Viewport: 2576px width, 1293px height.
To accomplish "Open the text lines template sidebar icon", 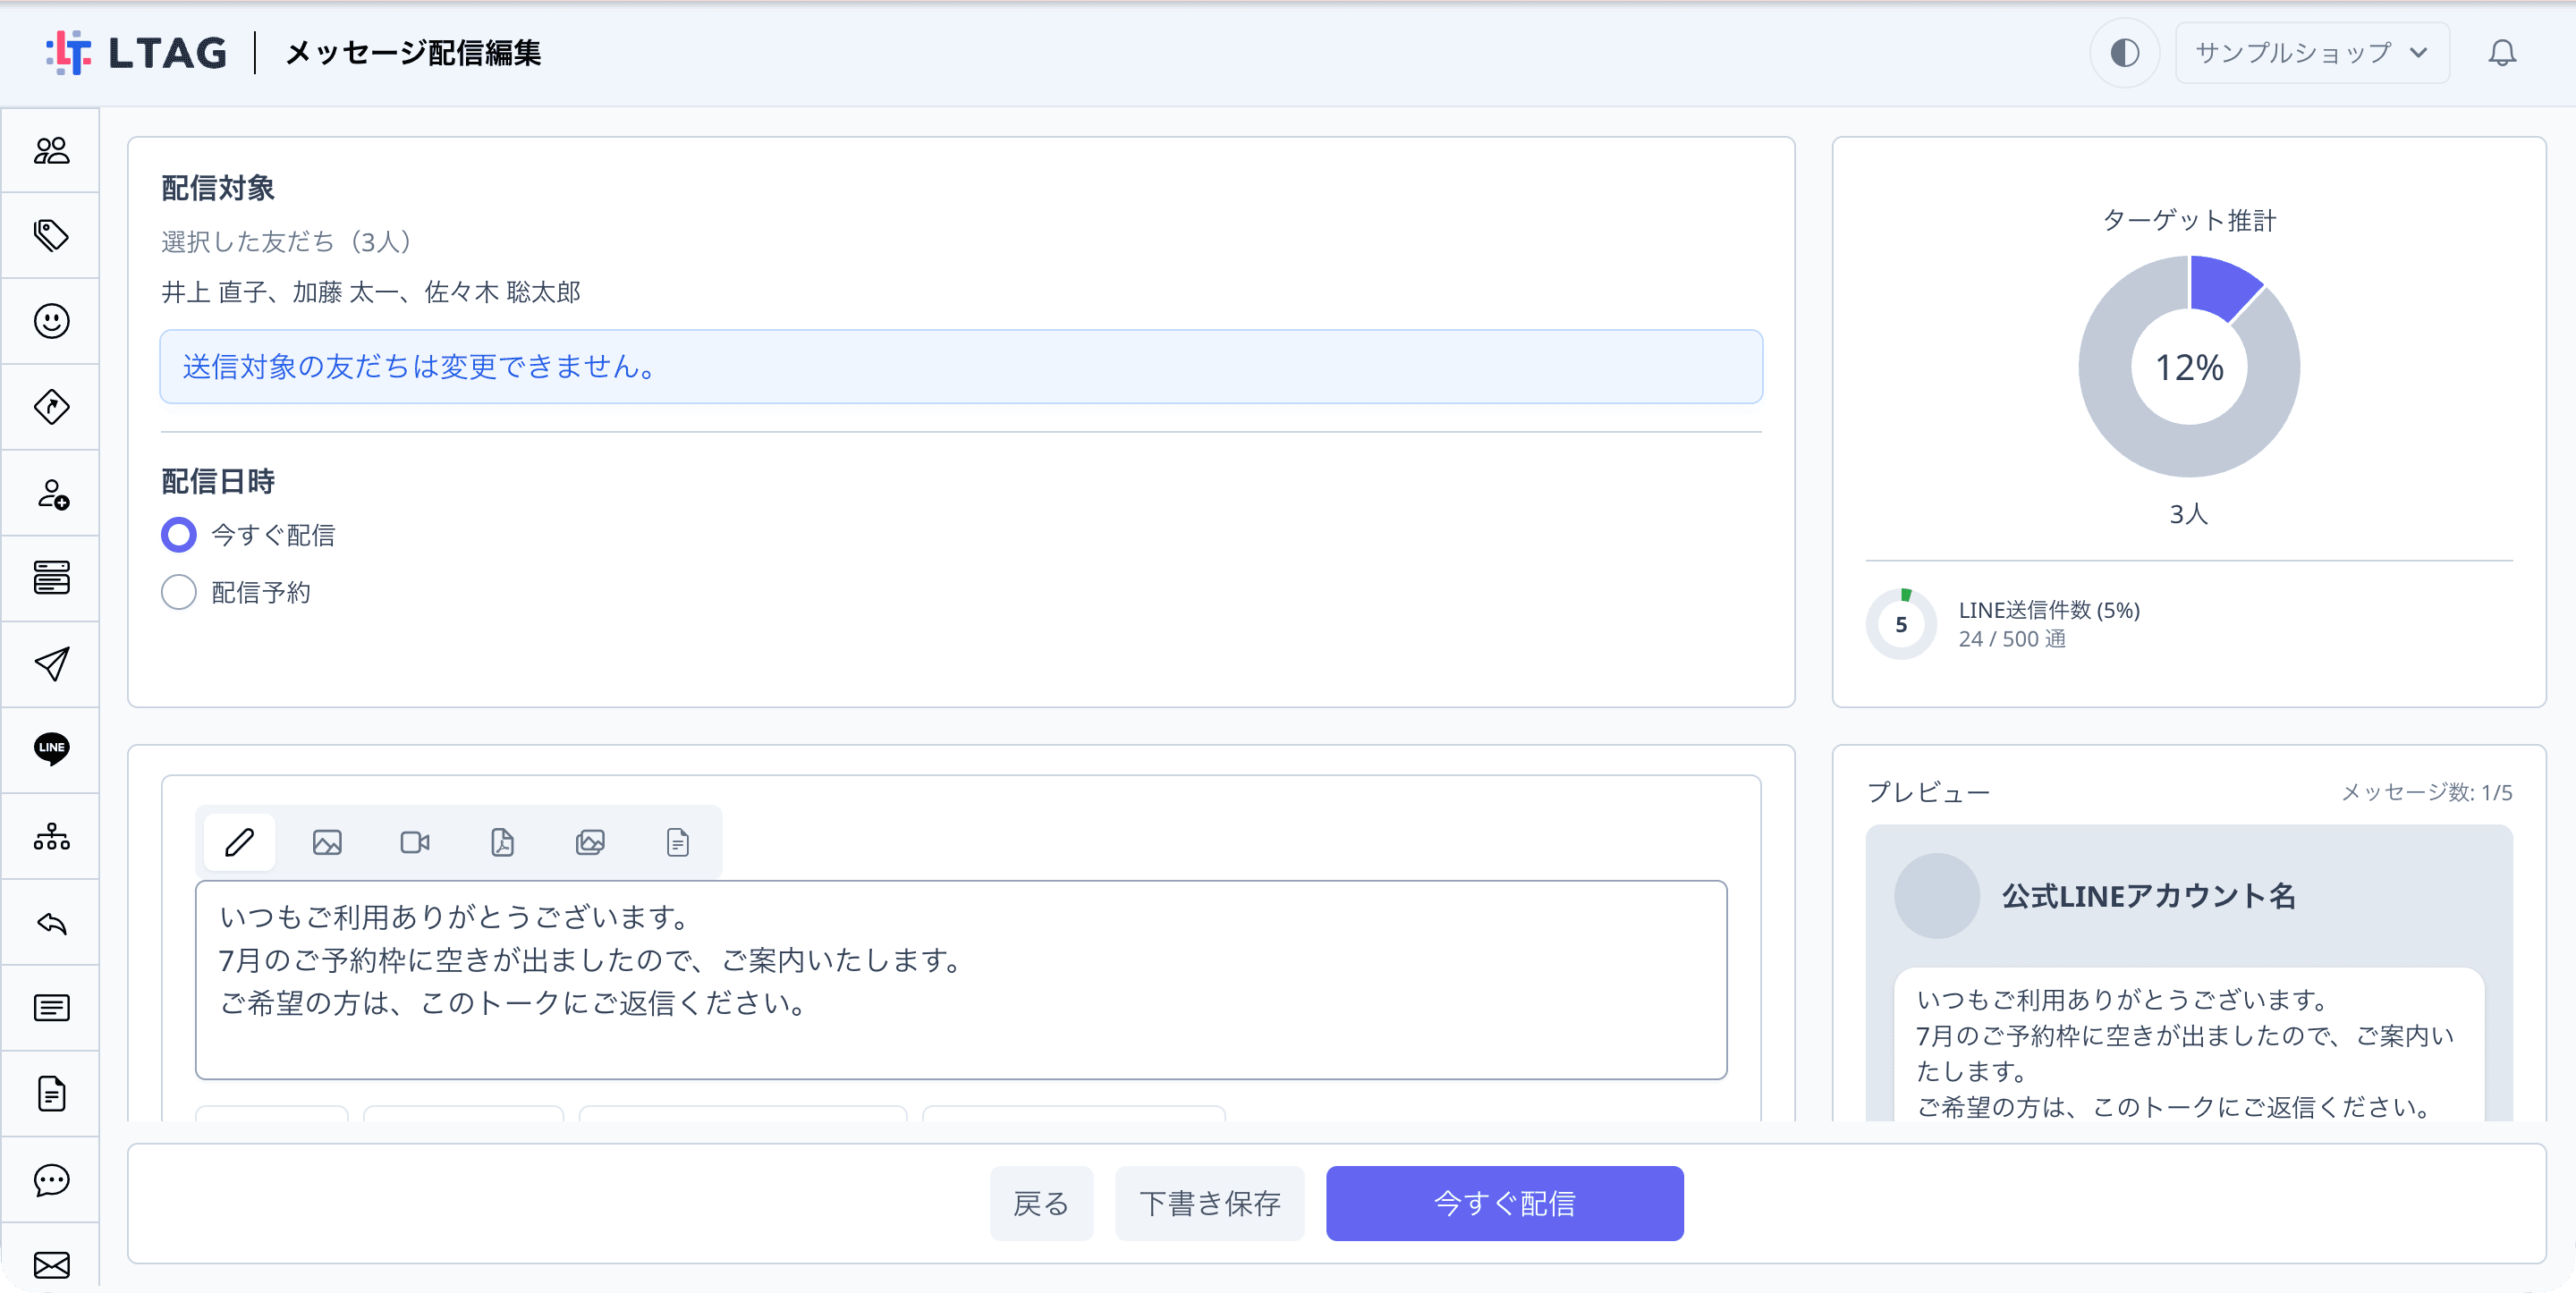I will pos(51,1007).
